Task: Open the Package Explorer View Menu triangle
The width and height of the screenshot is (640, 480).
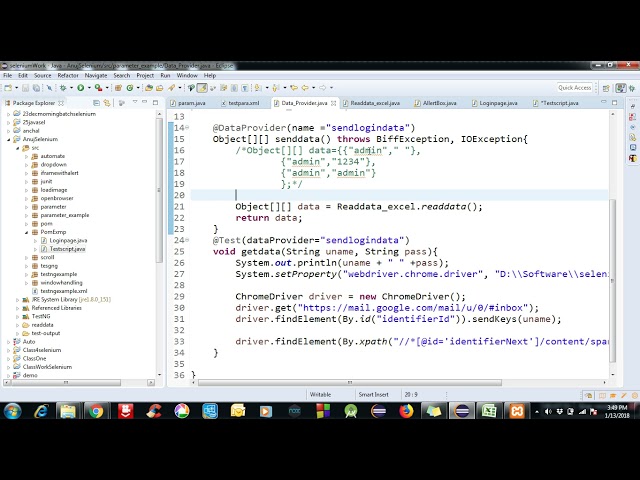Action: coord(135,102)
